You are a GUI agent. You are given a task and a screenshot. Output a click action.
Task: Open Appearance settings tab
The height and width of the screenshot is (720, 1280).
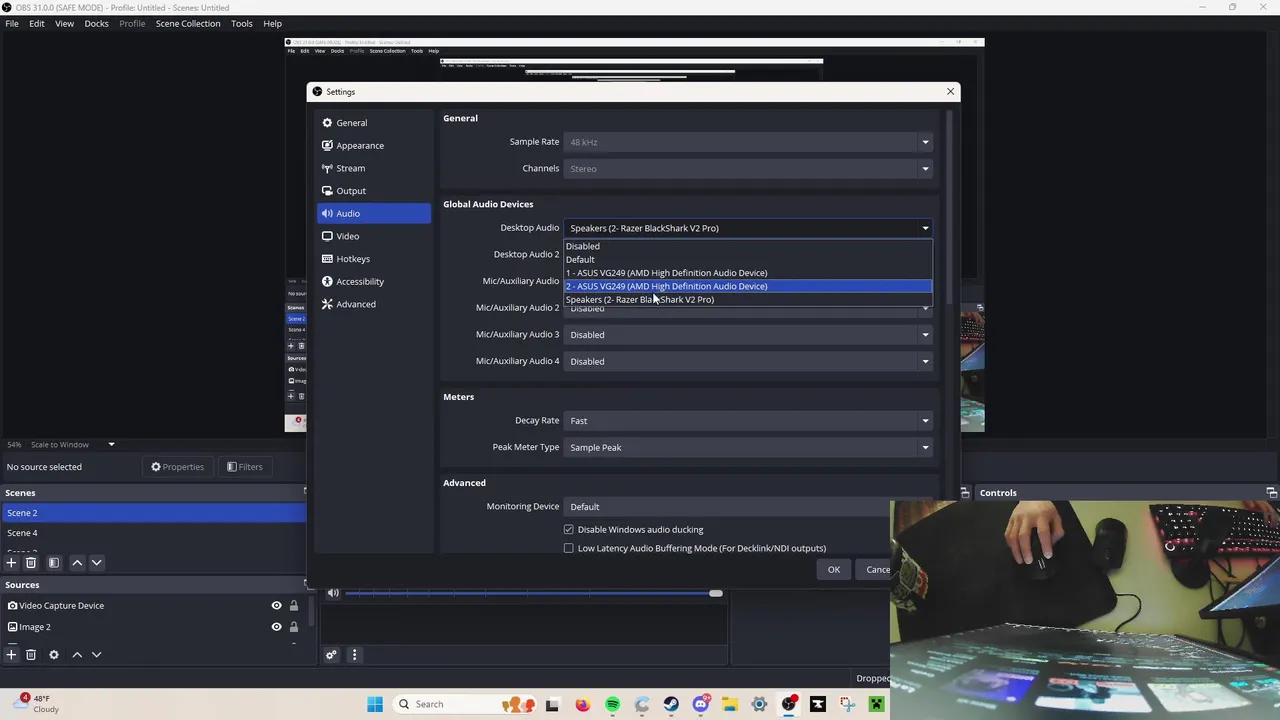[x=374, y=146]
